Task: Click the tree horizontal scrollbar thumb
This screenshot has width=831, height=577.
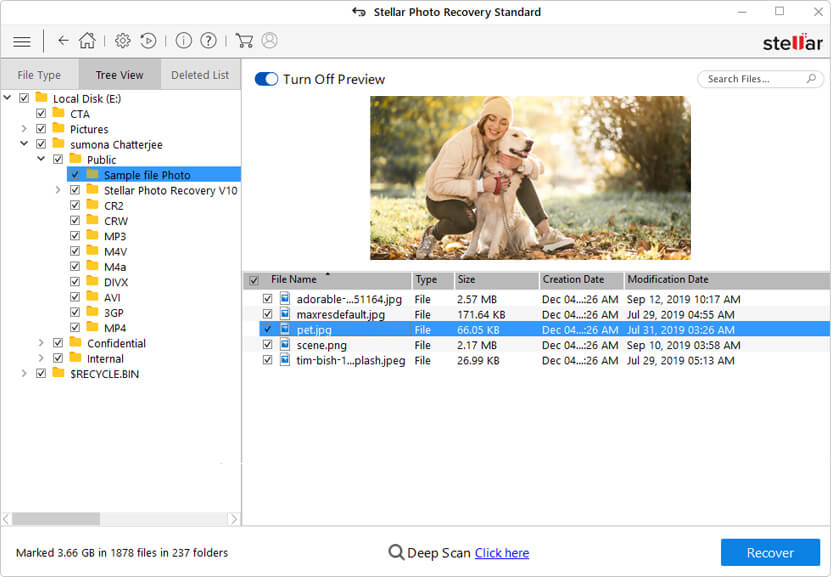Action: point(56,519)
